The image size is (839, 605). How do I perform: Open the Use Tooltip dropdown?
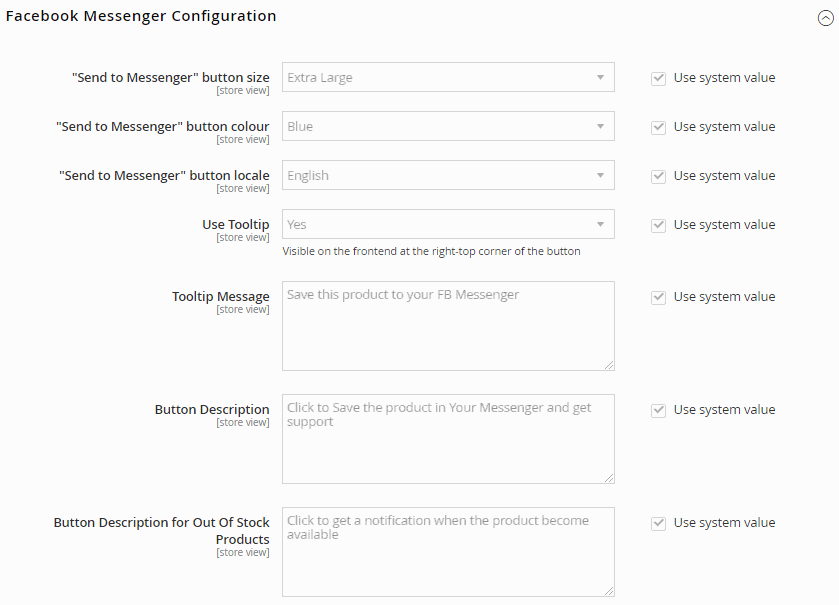point(448,224)
